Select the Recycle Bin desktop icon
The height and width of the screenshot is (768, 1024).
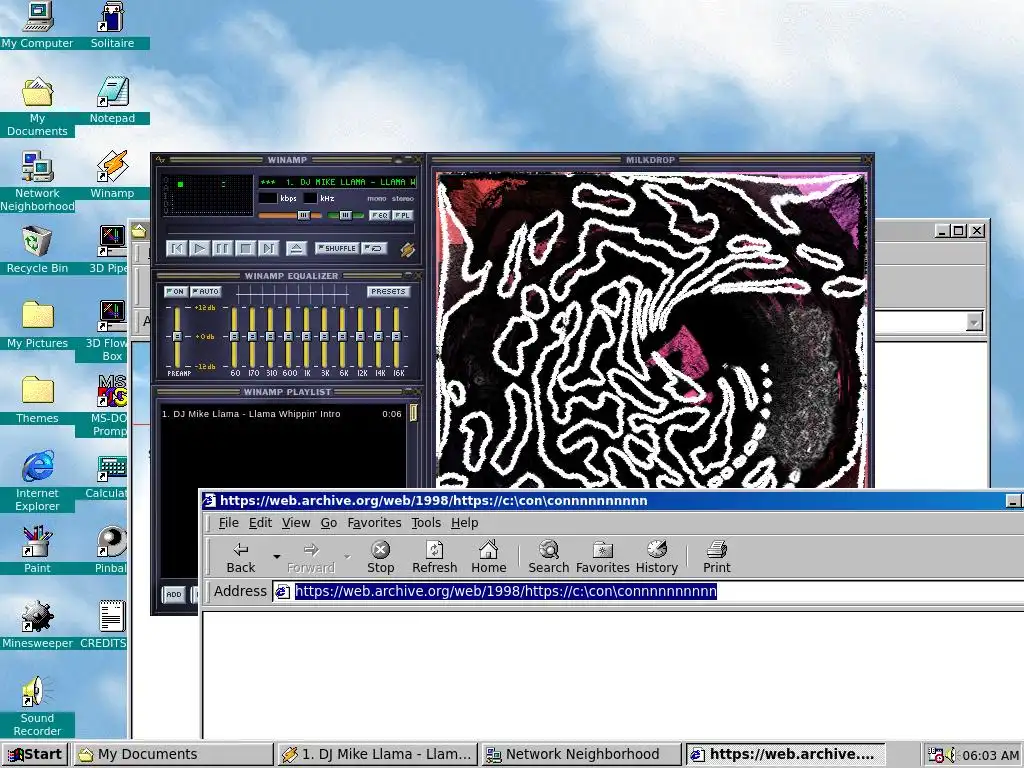point(37,250)
